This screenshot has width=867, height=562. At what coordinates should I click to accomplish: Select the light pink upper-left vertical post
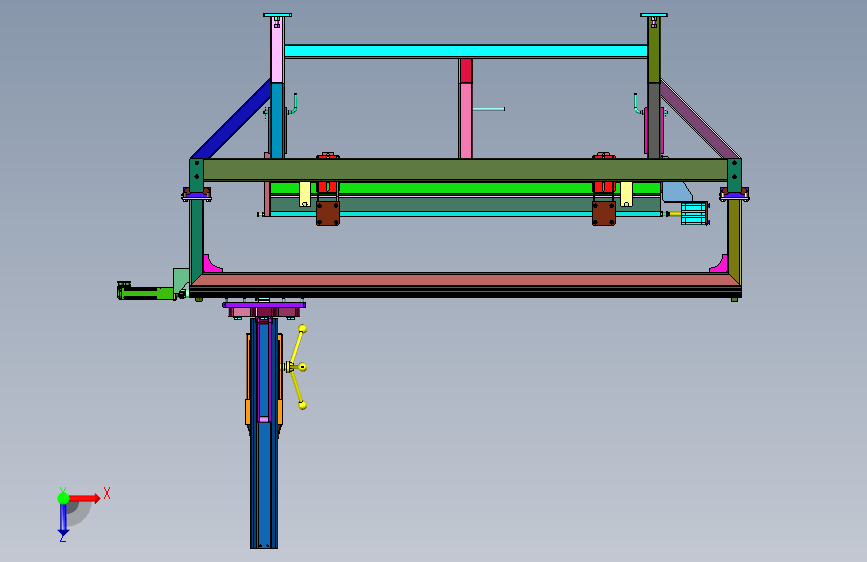coord(277,50)
